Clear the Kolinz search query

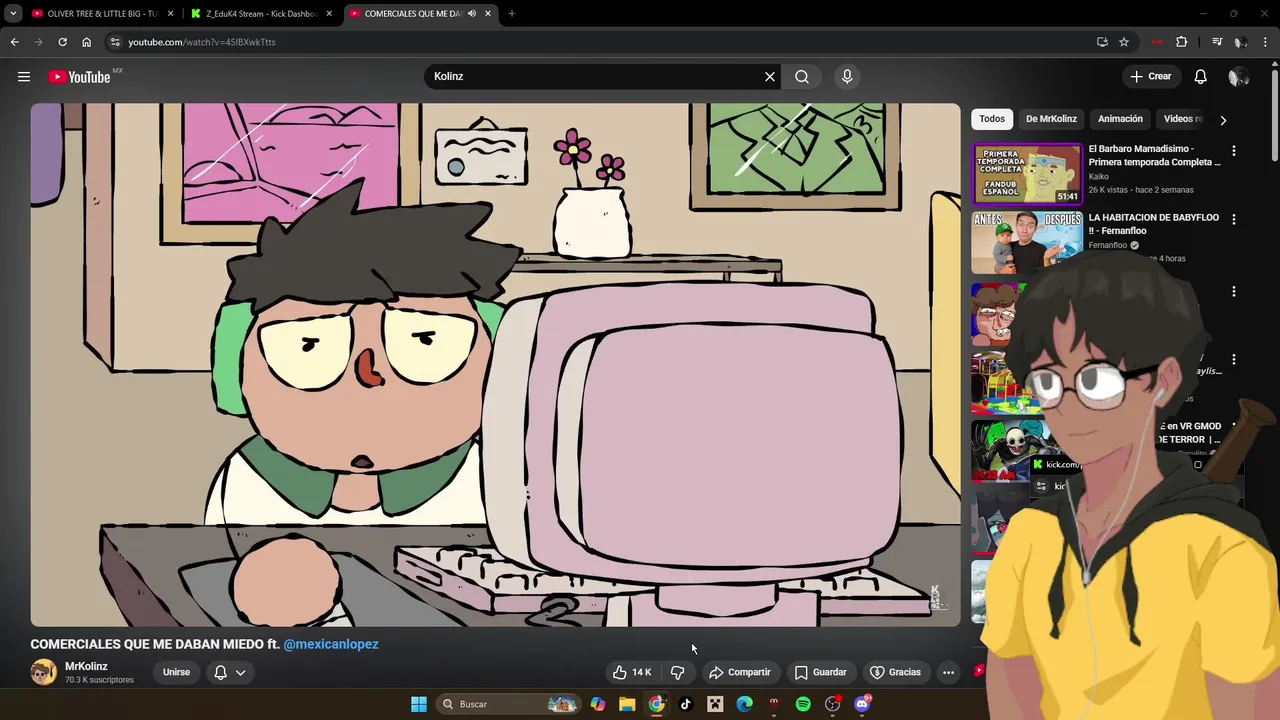tap(770, 77)
